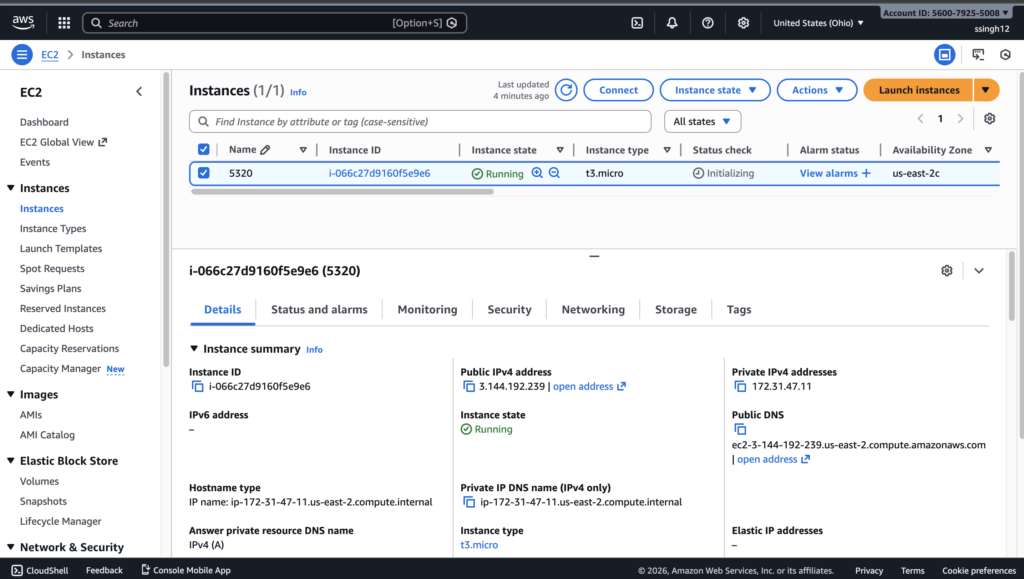Viewport: 1024px width, 579px height.
Task: Switch to the Security tab
Action: click(x=509, y=310)
